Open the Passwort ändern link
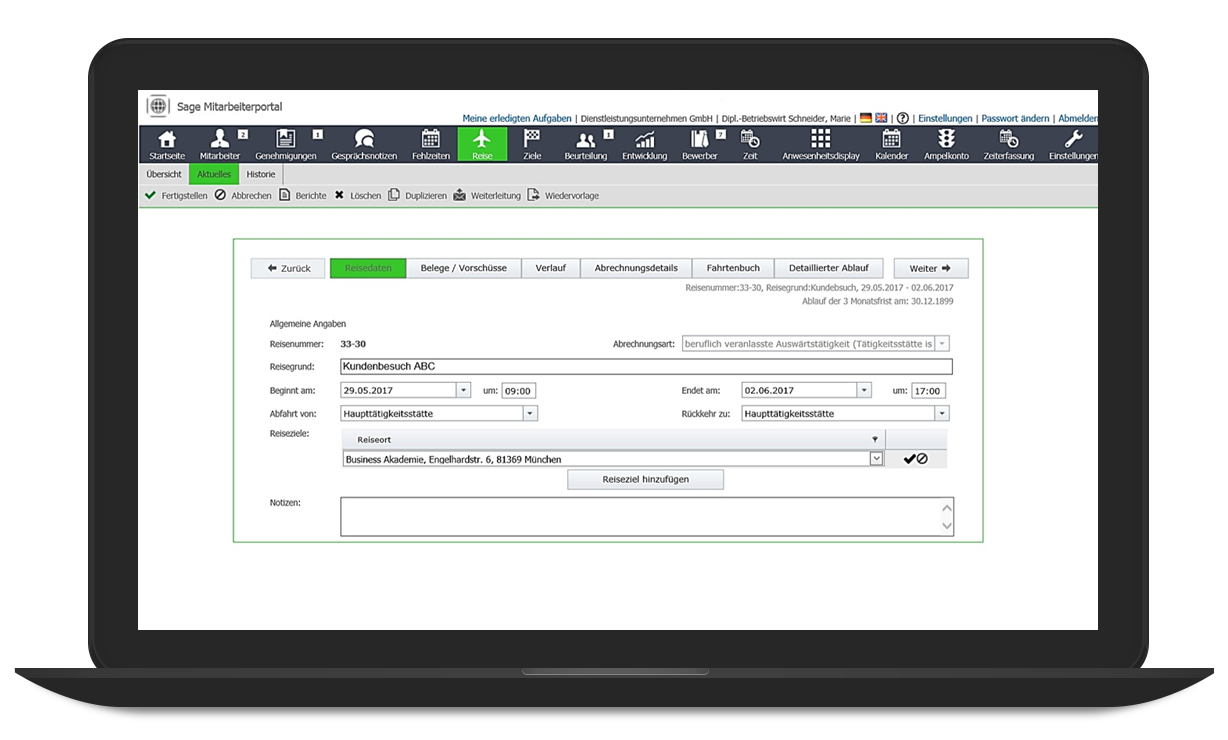This screenshot has height=740, width=1228. pos(1015,118)
